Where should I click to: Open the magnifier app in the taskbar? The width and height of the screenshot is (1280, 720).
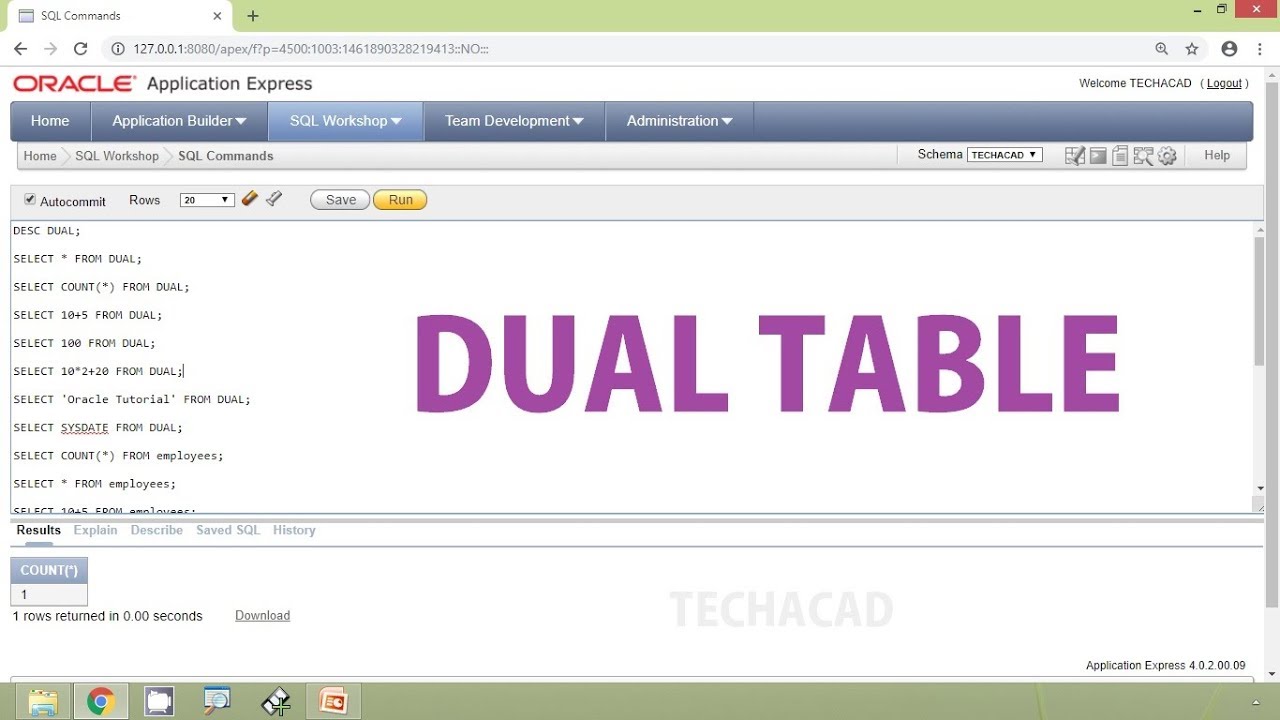[217, 701]
